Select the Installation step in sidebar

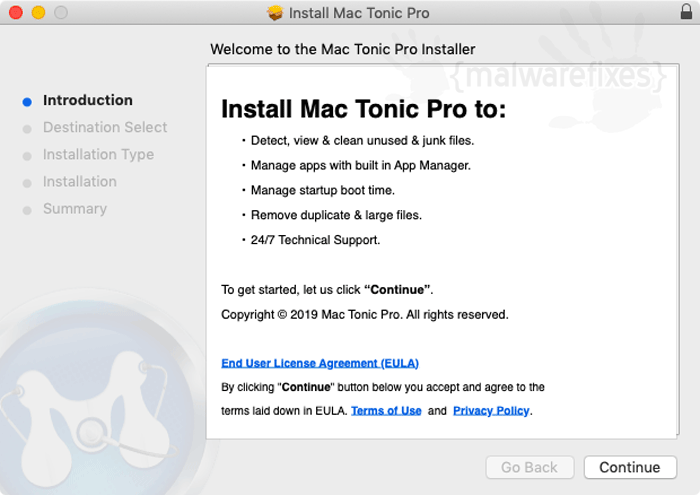[x=80, y=182]
